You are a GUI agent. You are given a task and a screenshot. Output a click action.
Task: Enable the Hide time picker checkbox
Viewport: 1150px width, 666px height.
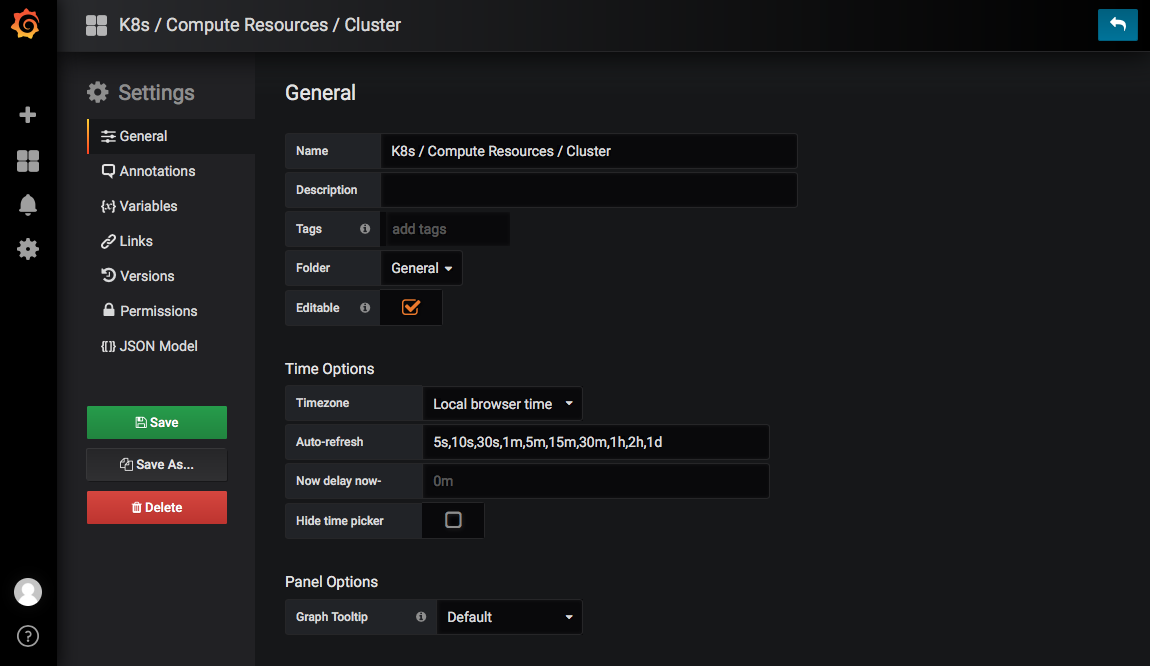453,520
